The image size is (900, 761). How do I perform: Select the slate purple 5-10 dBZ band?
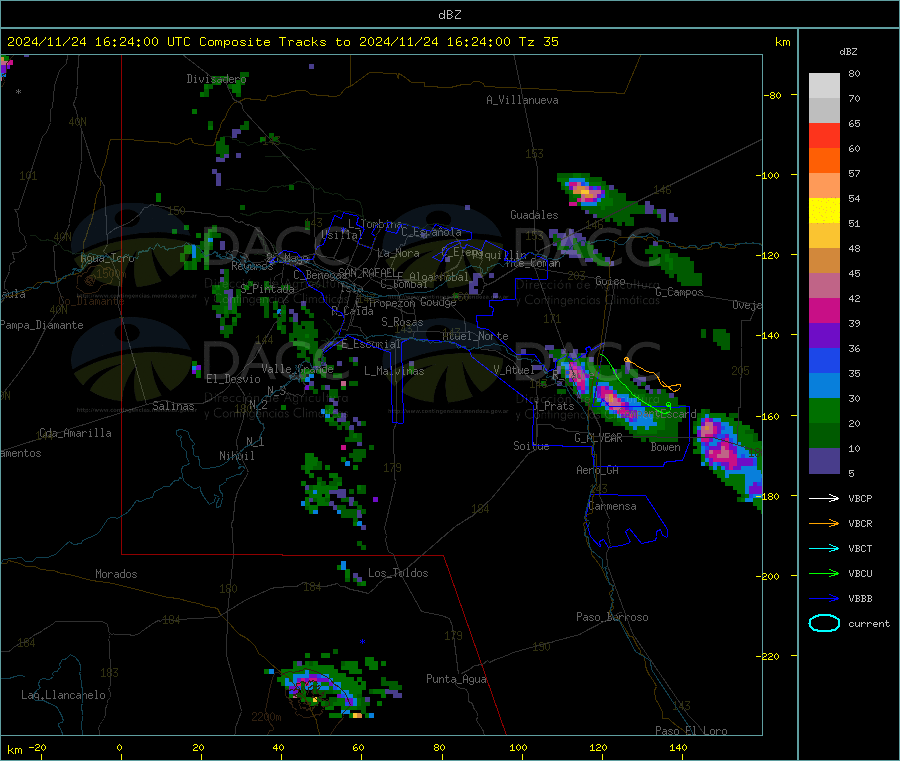[824, 461]
